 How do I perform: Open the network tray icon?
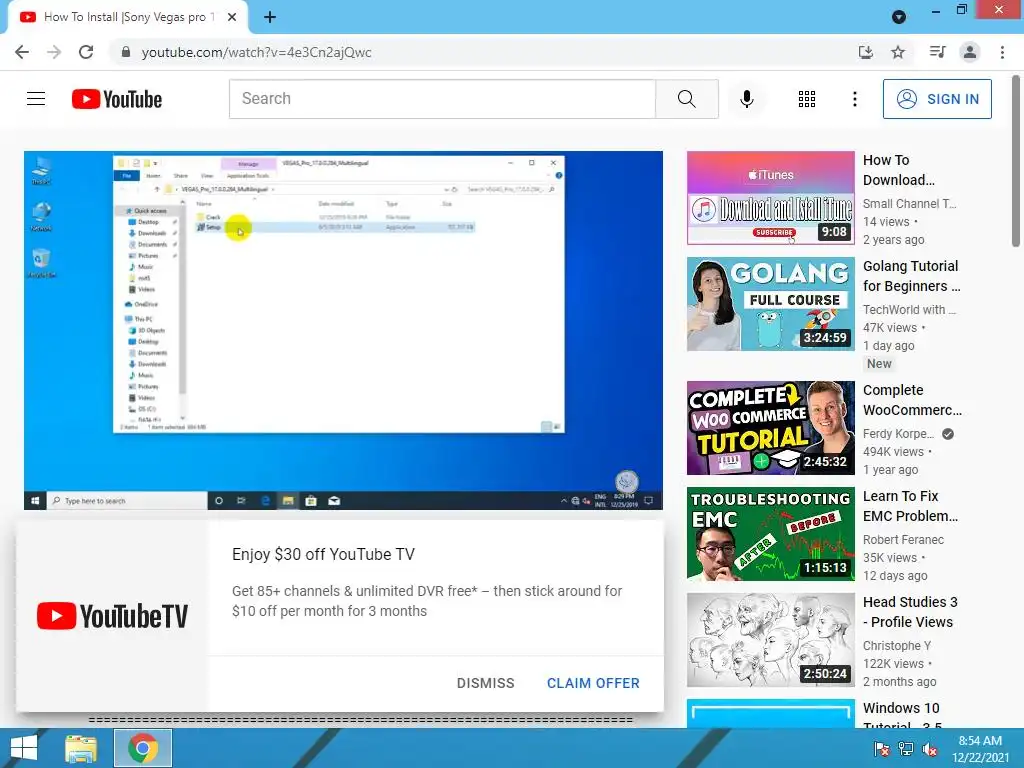[906, 749]
